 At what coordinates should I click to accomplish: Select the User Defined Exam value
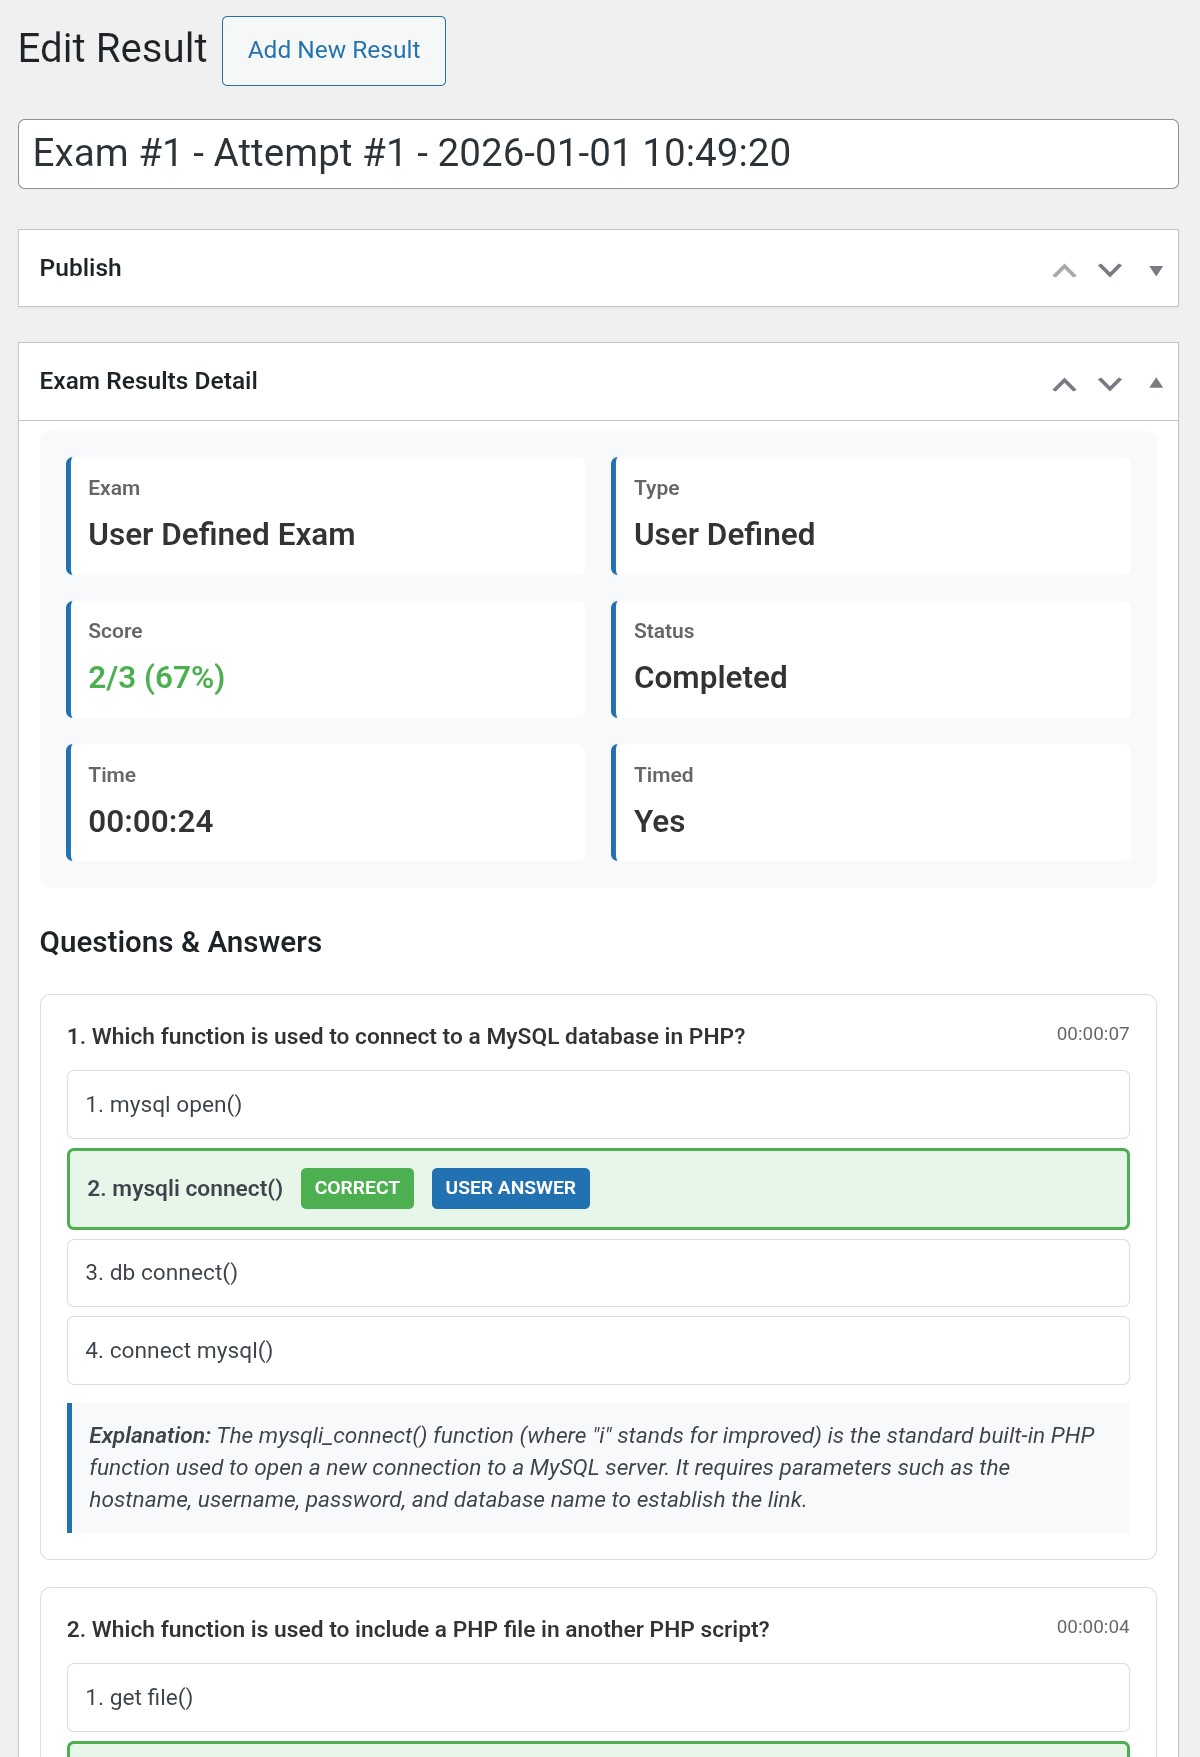(221, 534)
